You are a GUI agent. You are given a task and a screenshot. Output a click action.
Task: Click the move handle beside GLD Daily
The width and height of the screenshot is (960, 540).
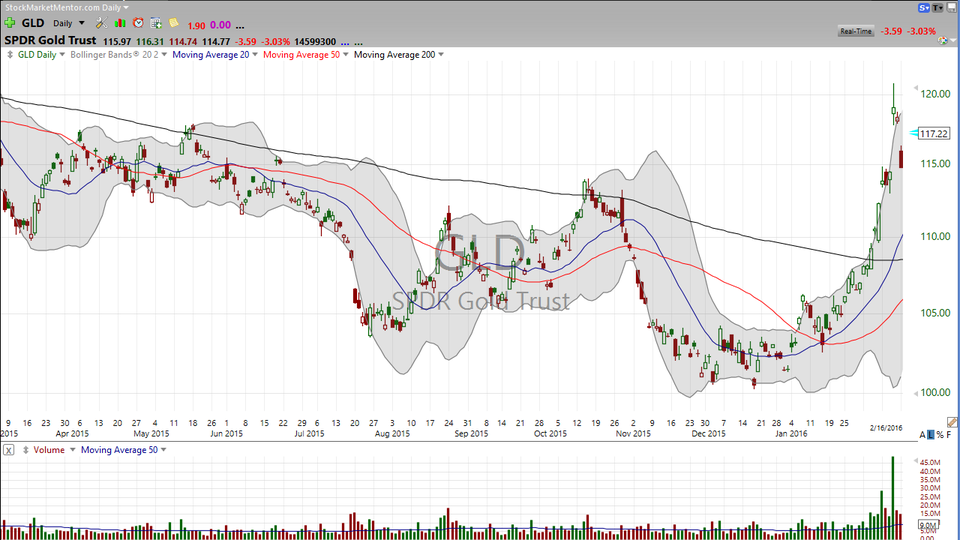[10, 54]
